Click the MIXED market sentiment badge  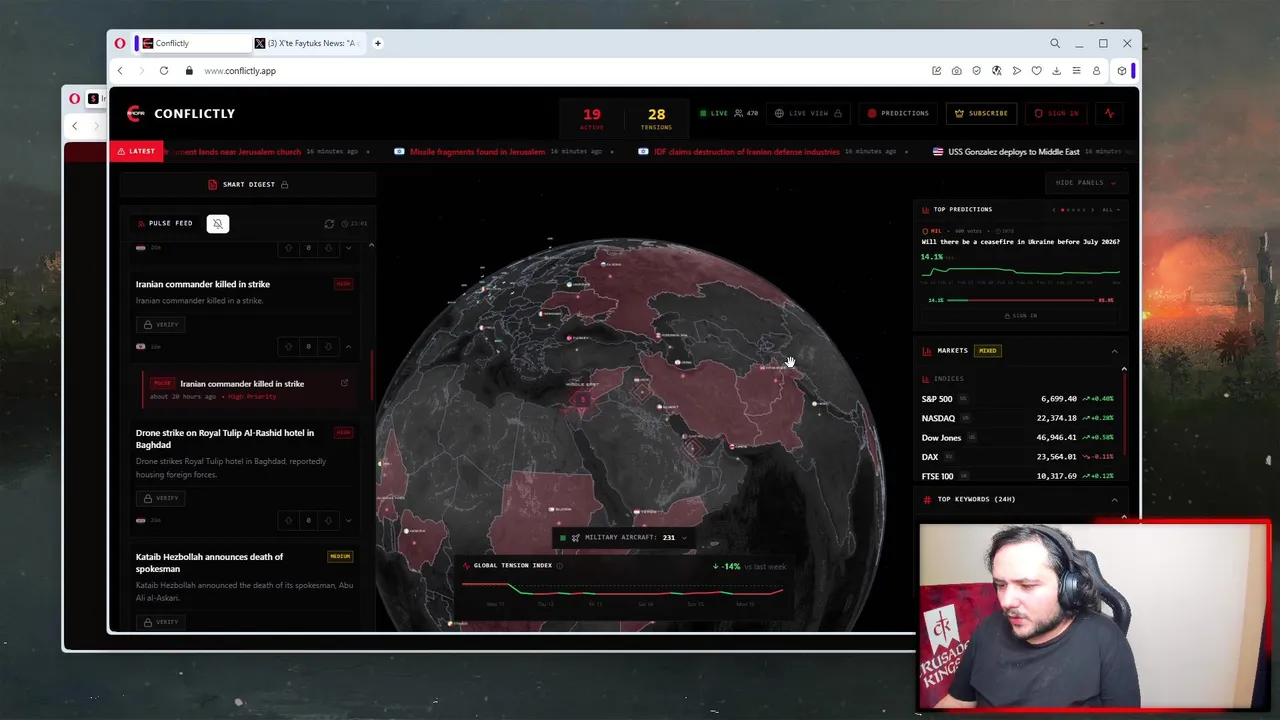point(988,351)
